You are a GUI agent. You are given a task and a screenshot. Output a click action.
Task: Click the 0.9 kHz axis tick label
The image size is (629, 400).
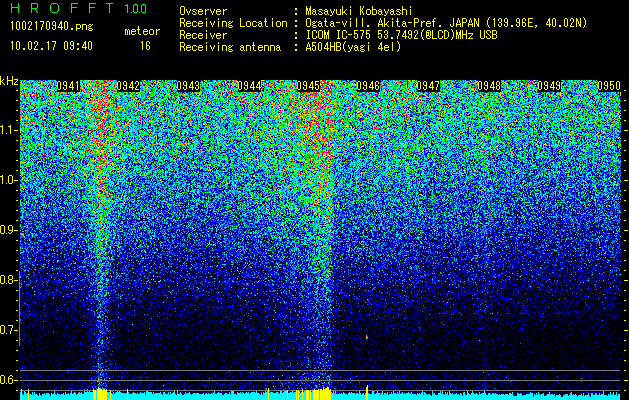(7, 230)
